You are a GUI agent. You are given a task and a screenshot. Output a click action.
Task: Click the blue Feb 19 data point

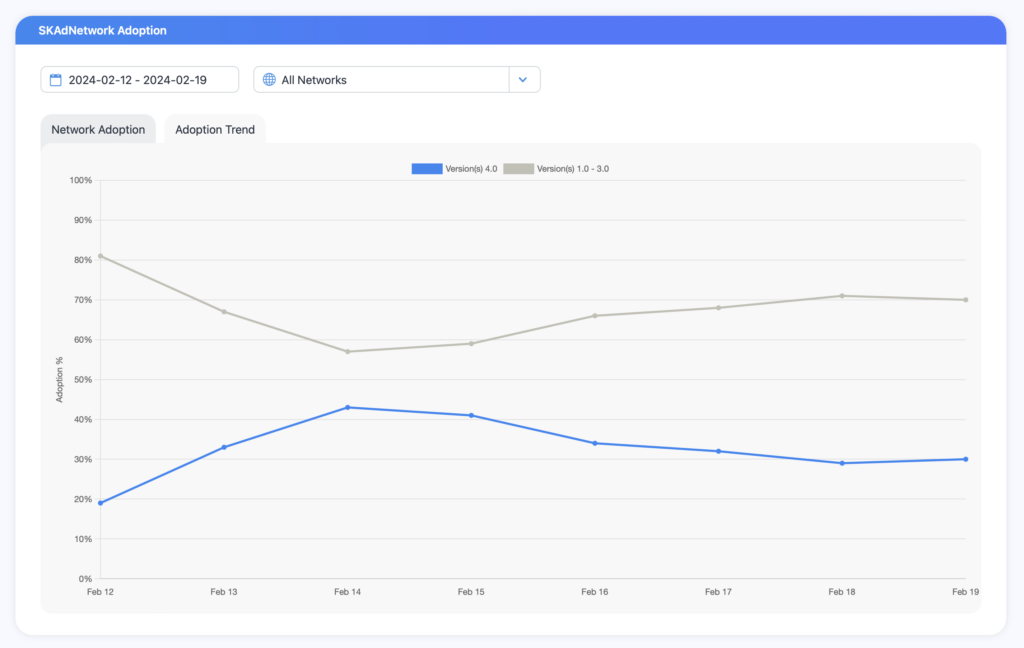[x=966, y=459]
